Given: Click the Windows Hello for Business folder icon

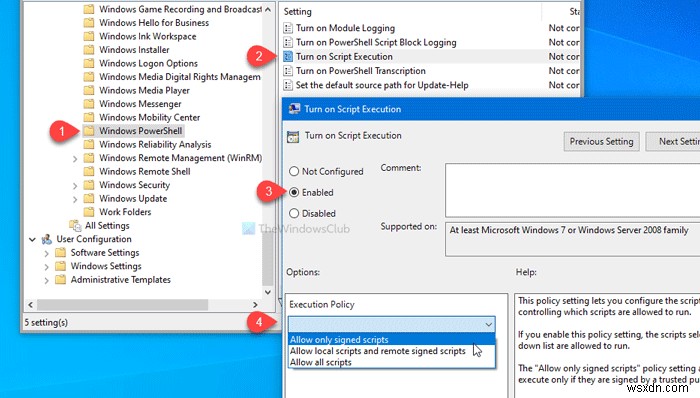Looking at the screenshot, I should pyautogui.click(x=89, y=23).
